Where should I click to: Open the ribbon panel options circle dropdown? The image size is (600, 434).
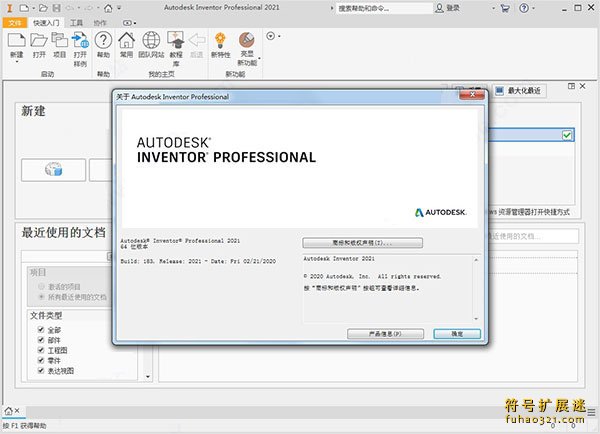[x=273, y=36]
